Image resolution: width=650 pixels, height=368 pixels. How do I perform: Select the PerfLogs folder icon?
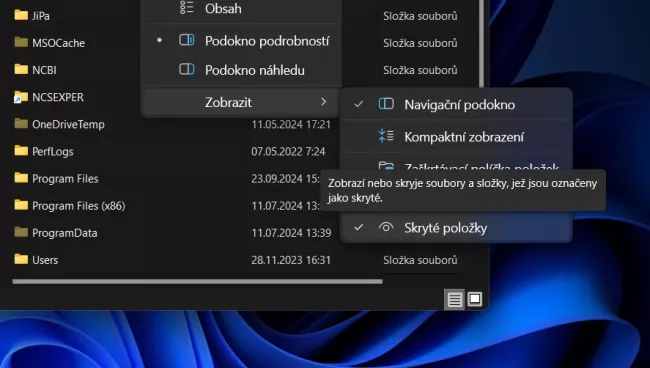point(21,150)
